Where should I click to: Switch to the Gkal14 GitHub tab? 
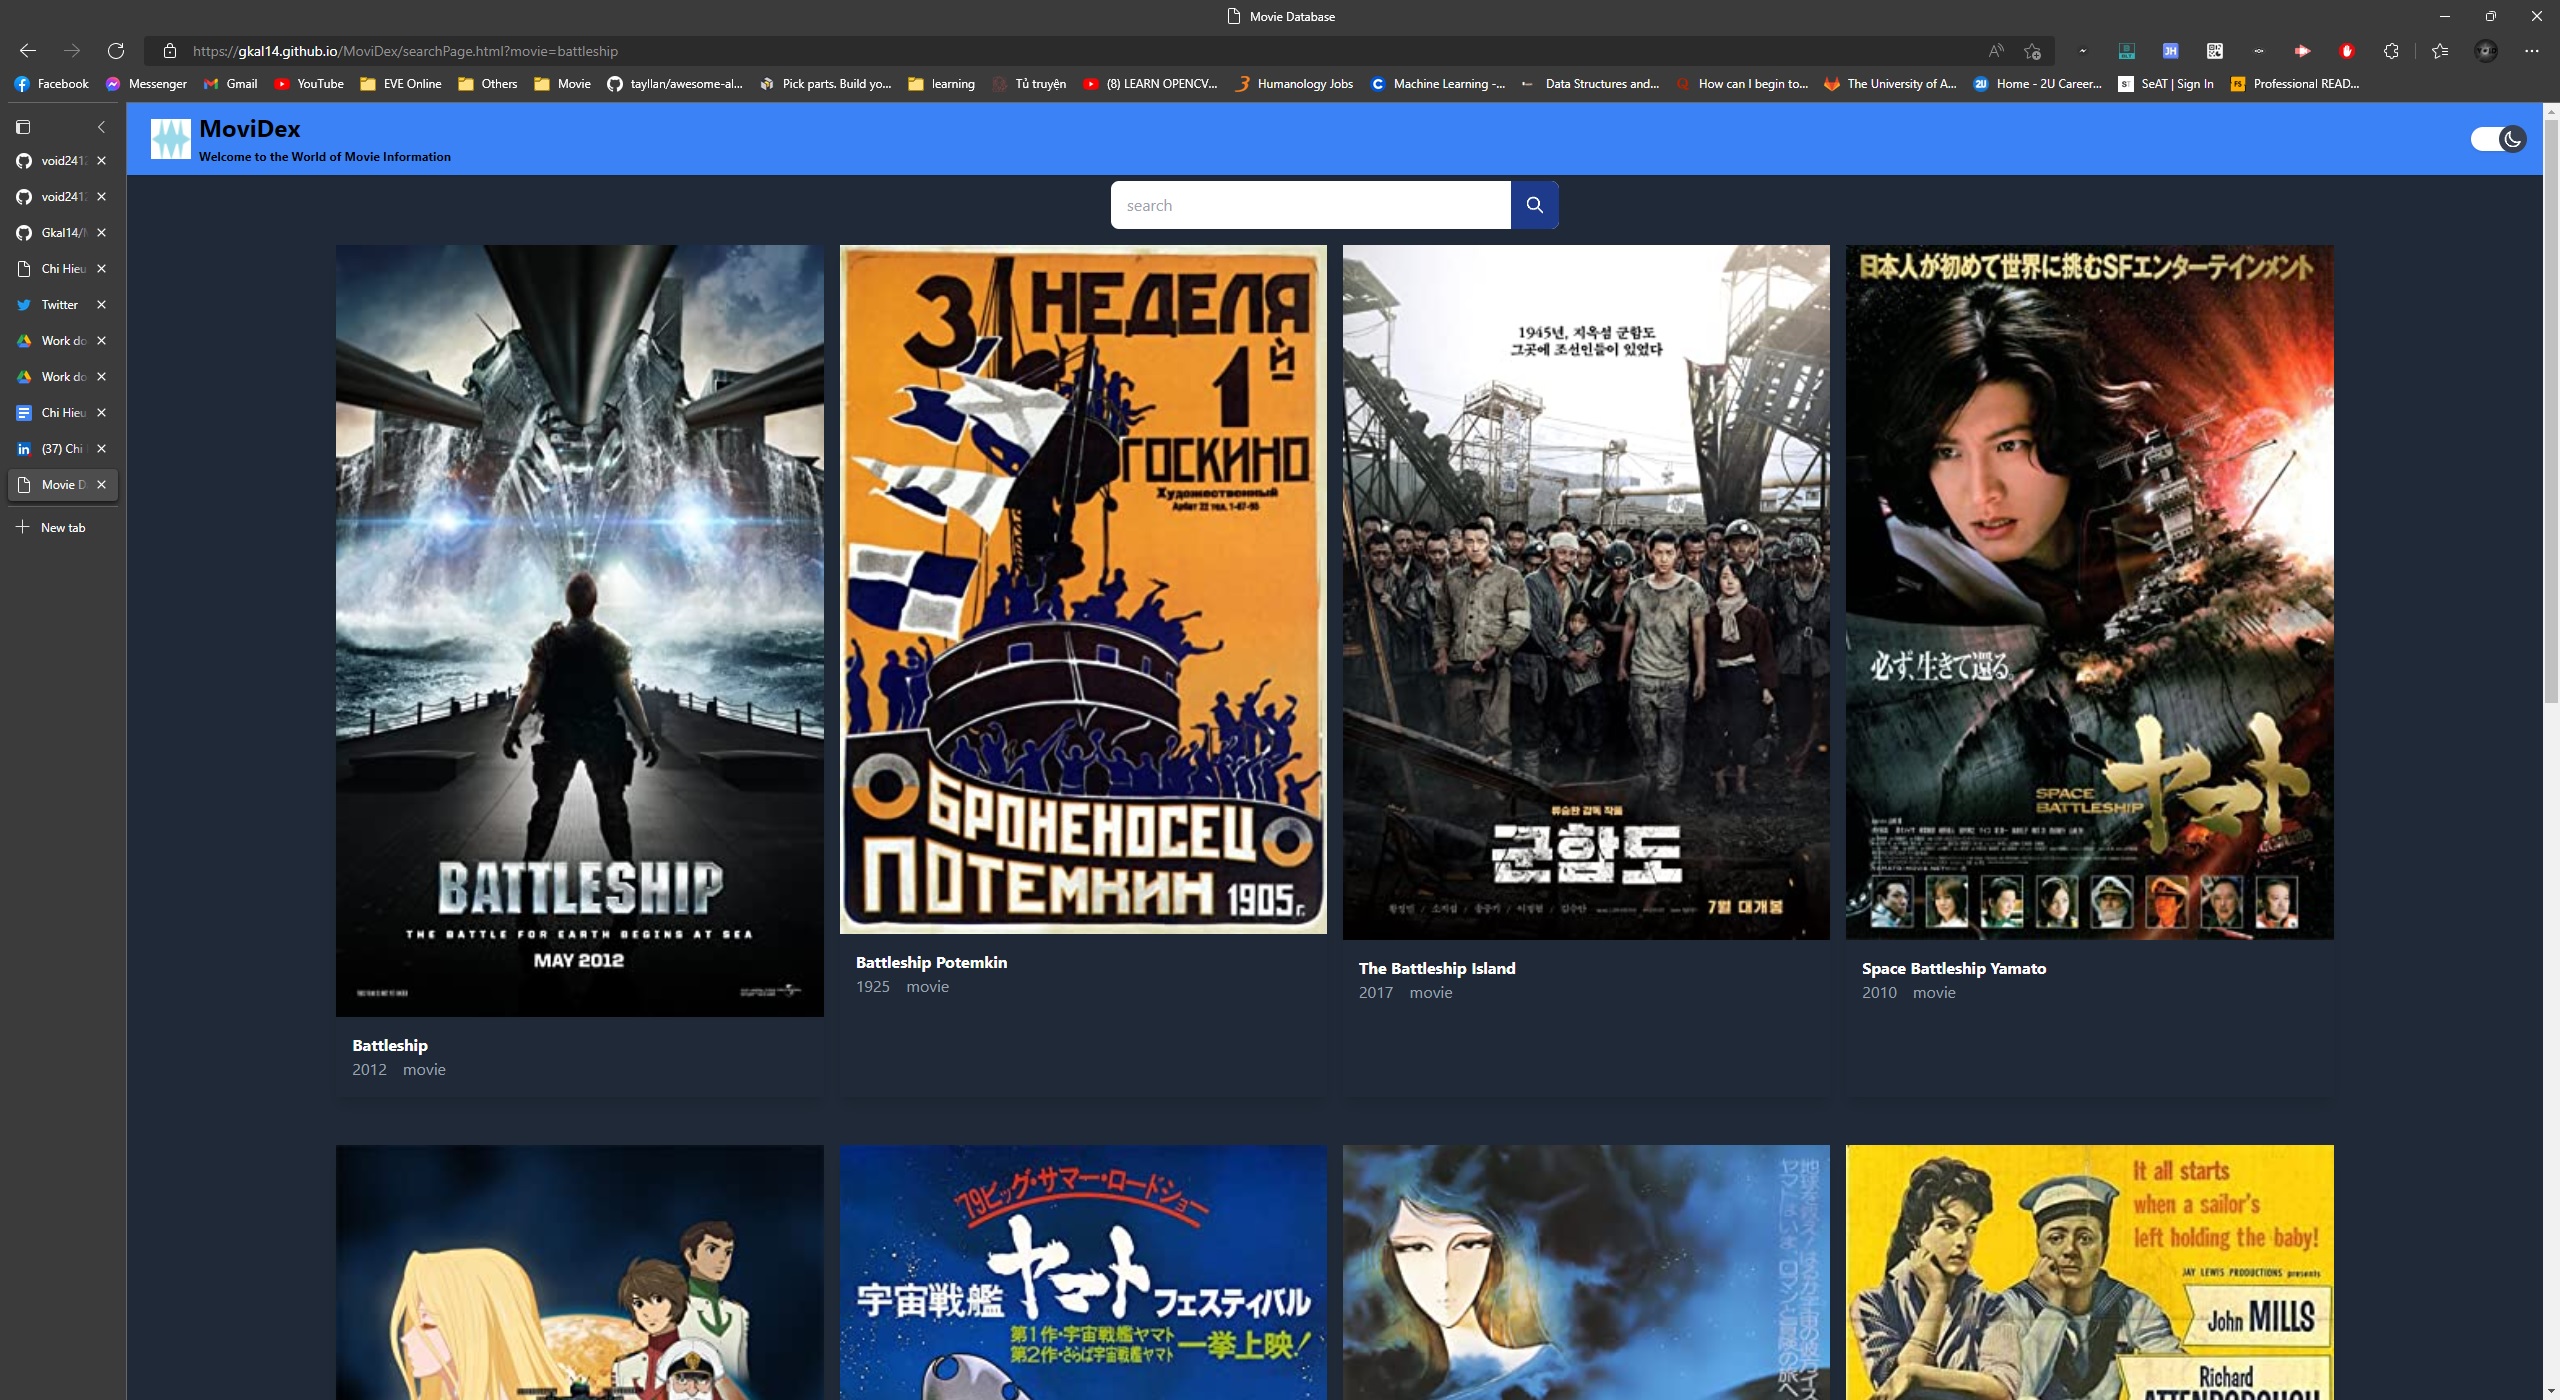click(62, 233)
